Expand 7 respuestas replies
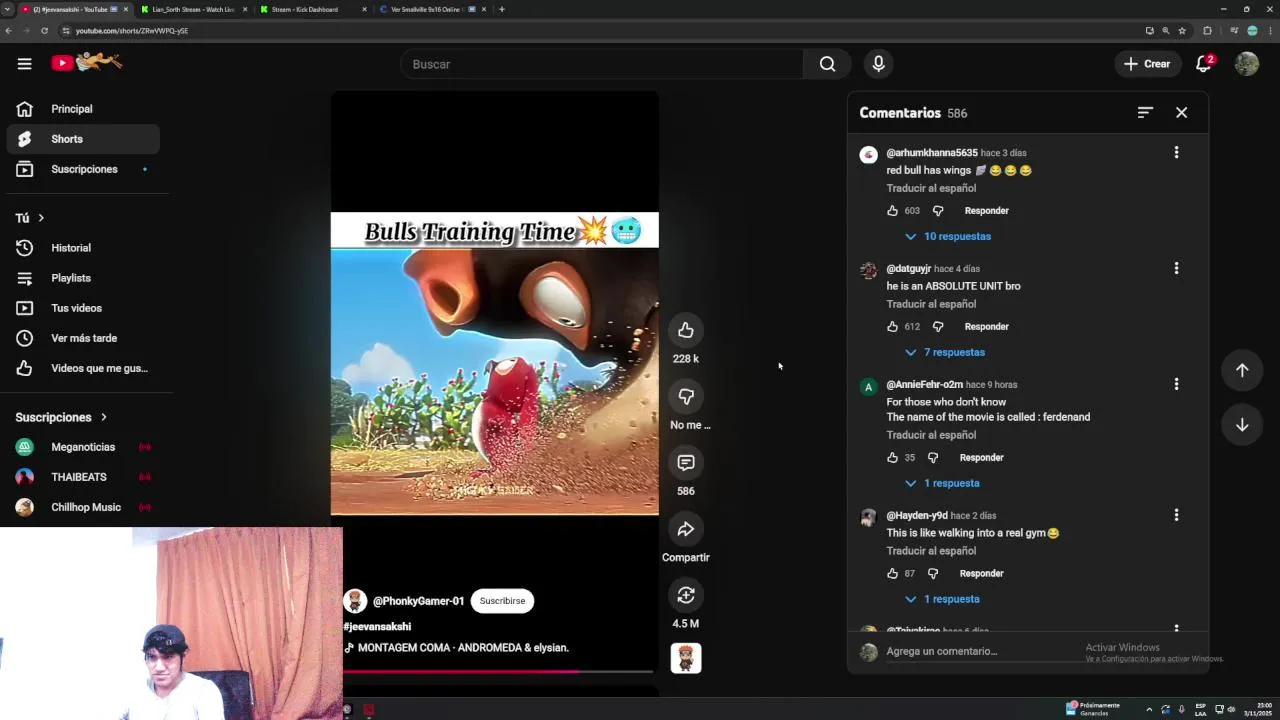The image size is (1280, 720). click(x=944, y=352)
